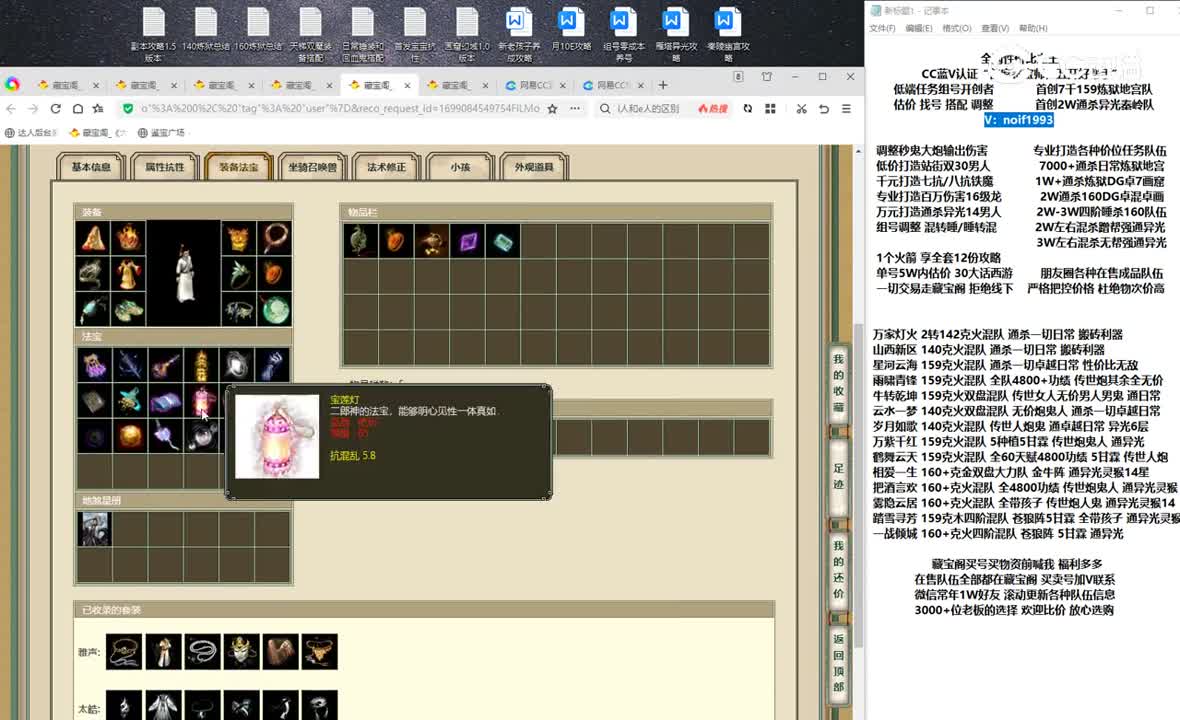Open Notepad 查看(V) menu
The width and height of the screenshot is (1180, 720).
point(995,28)
